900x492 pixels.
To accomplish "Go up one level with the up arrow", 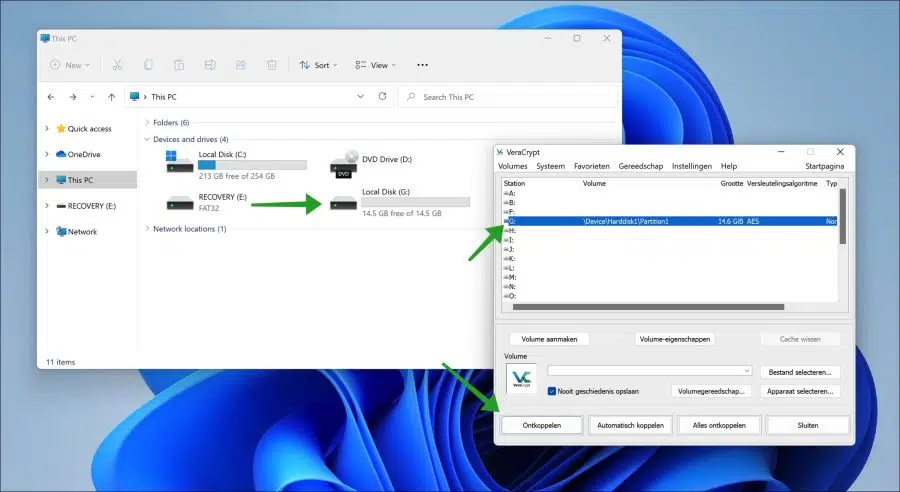I will coord(111,97).
